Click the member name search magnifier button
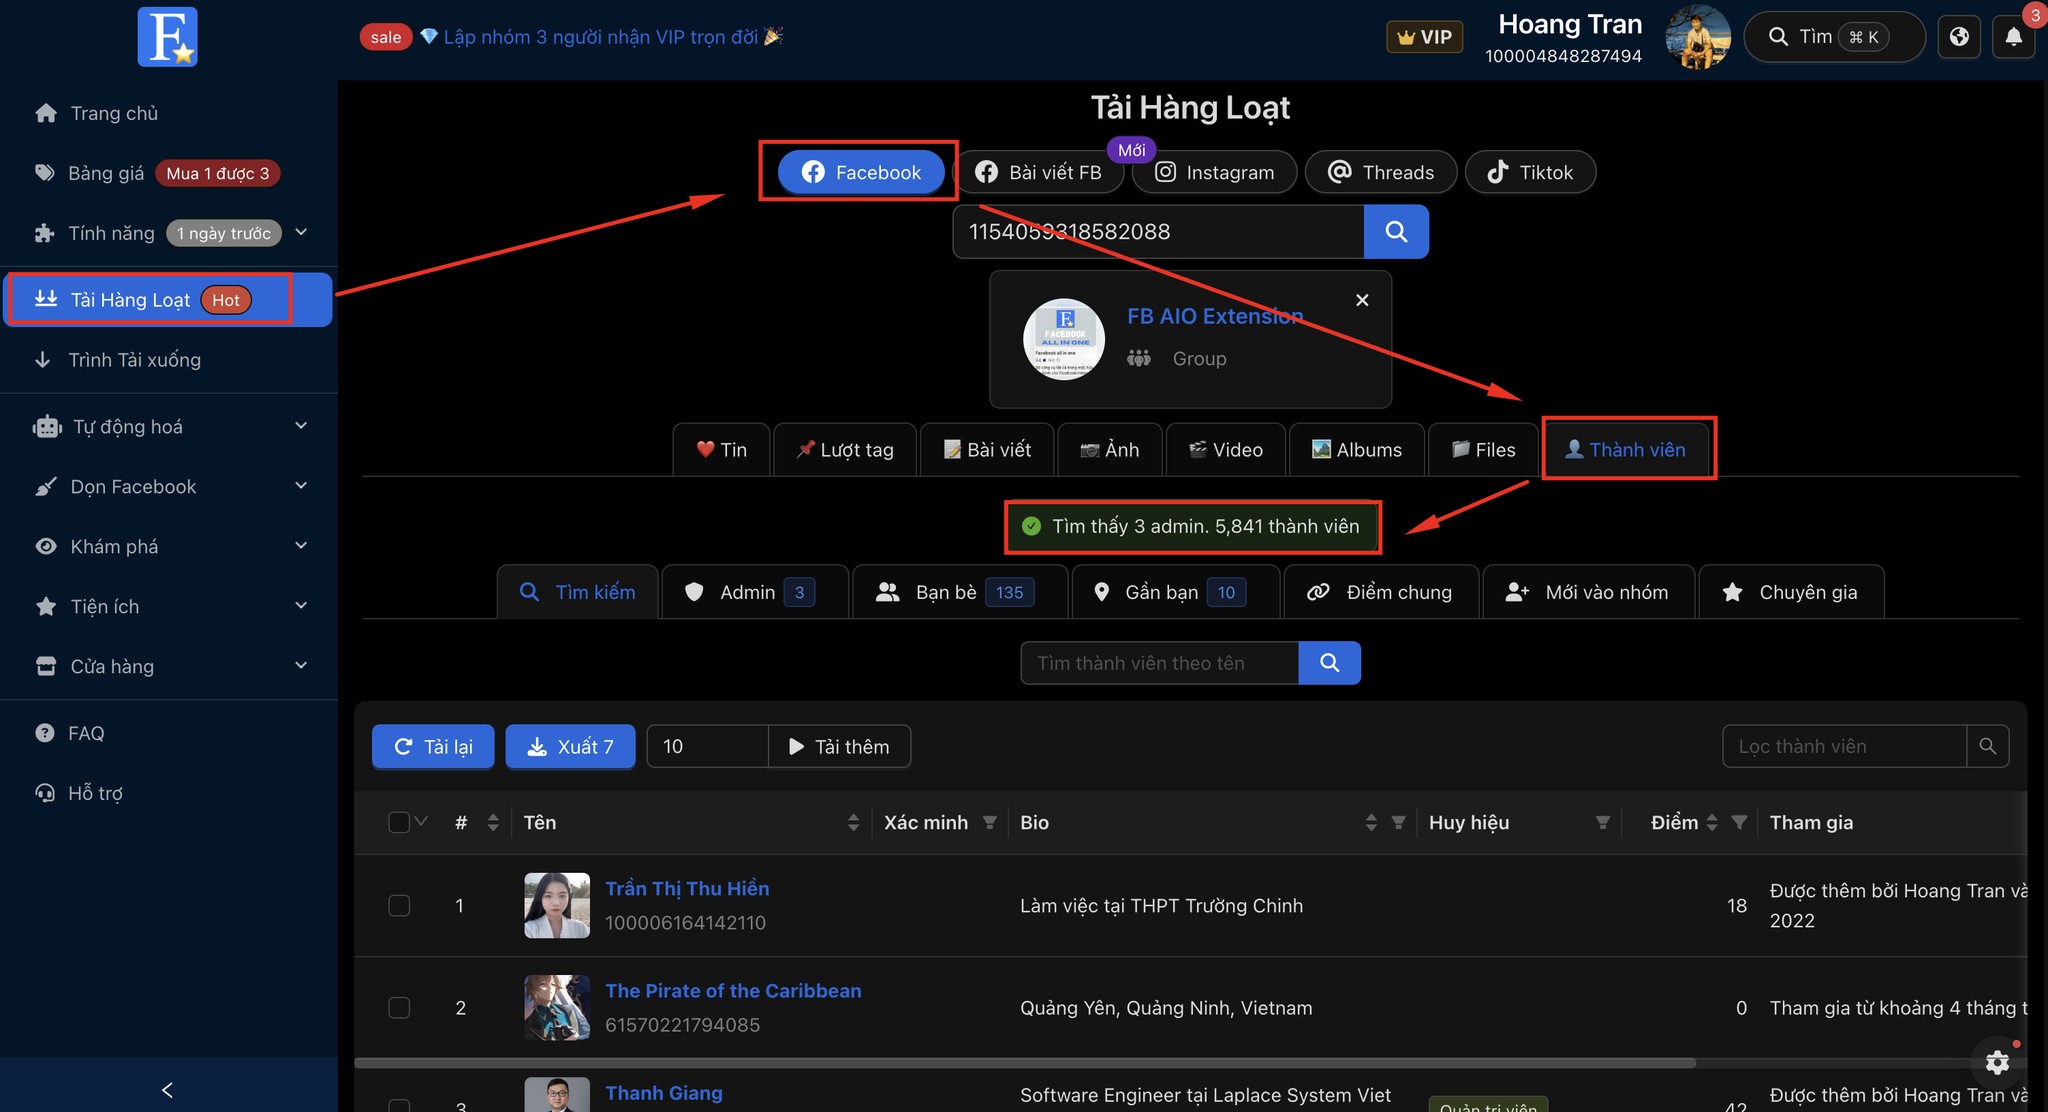2048x1112 pixels. [1329, 663]
